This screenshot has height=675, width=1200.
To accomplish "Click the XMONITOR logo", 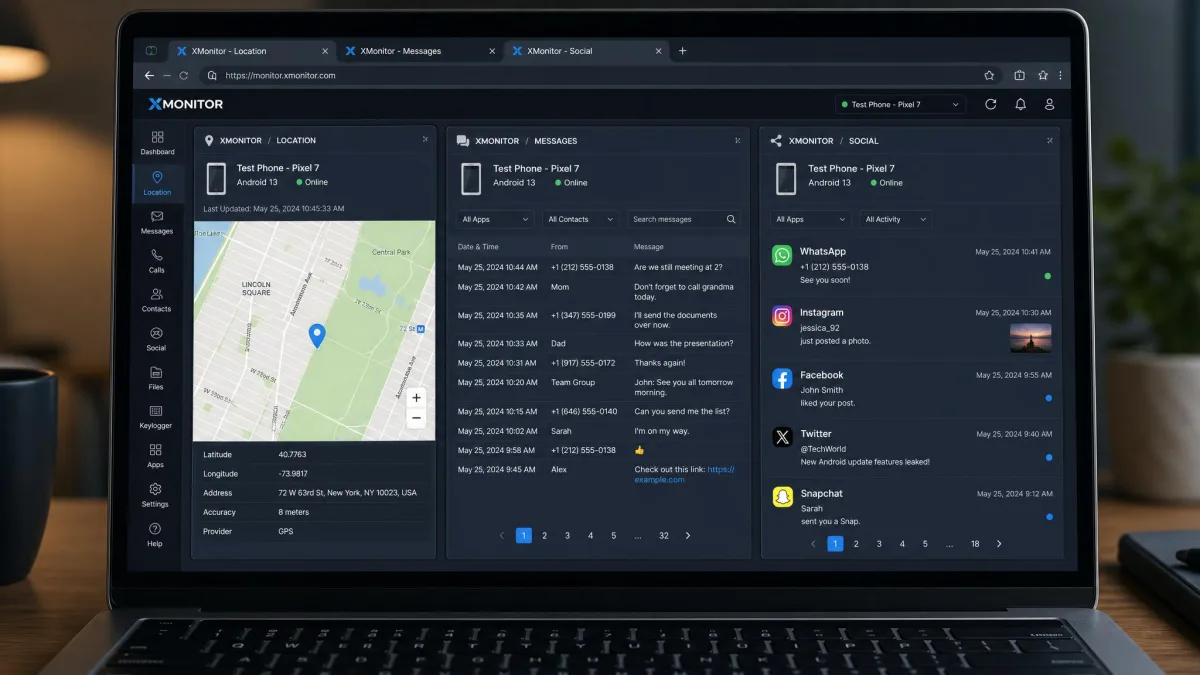I will tap(186, 104).
